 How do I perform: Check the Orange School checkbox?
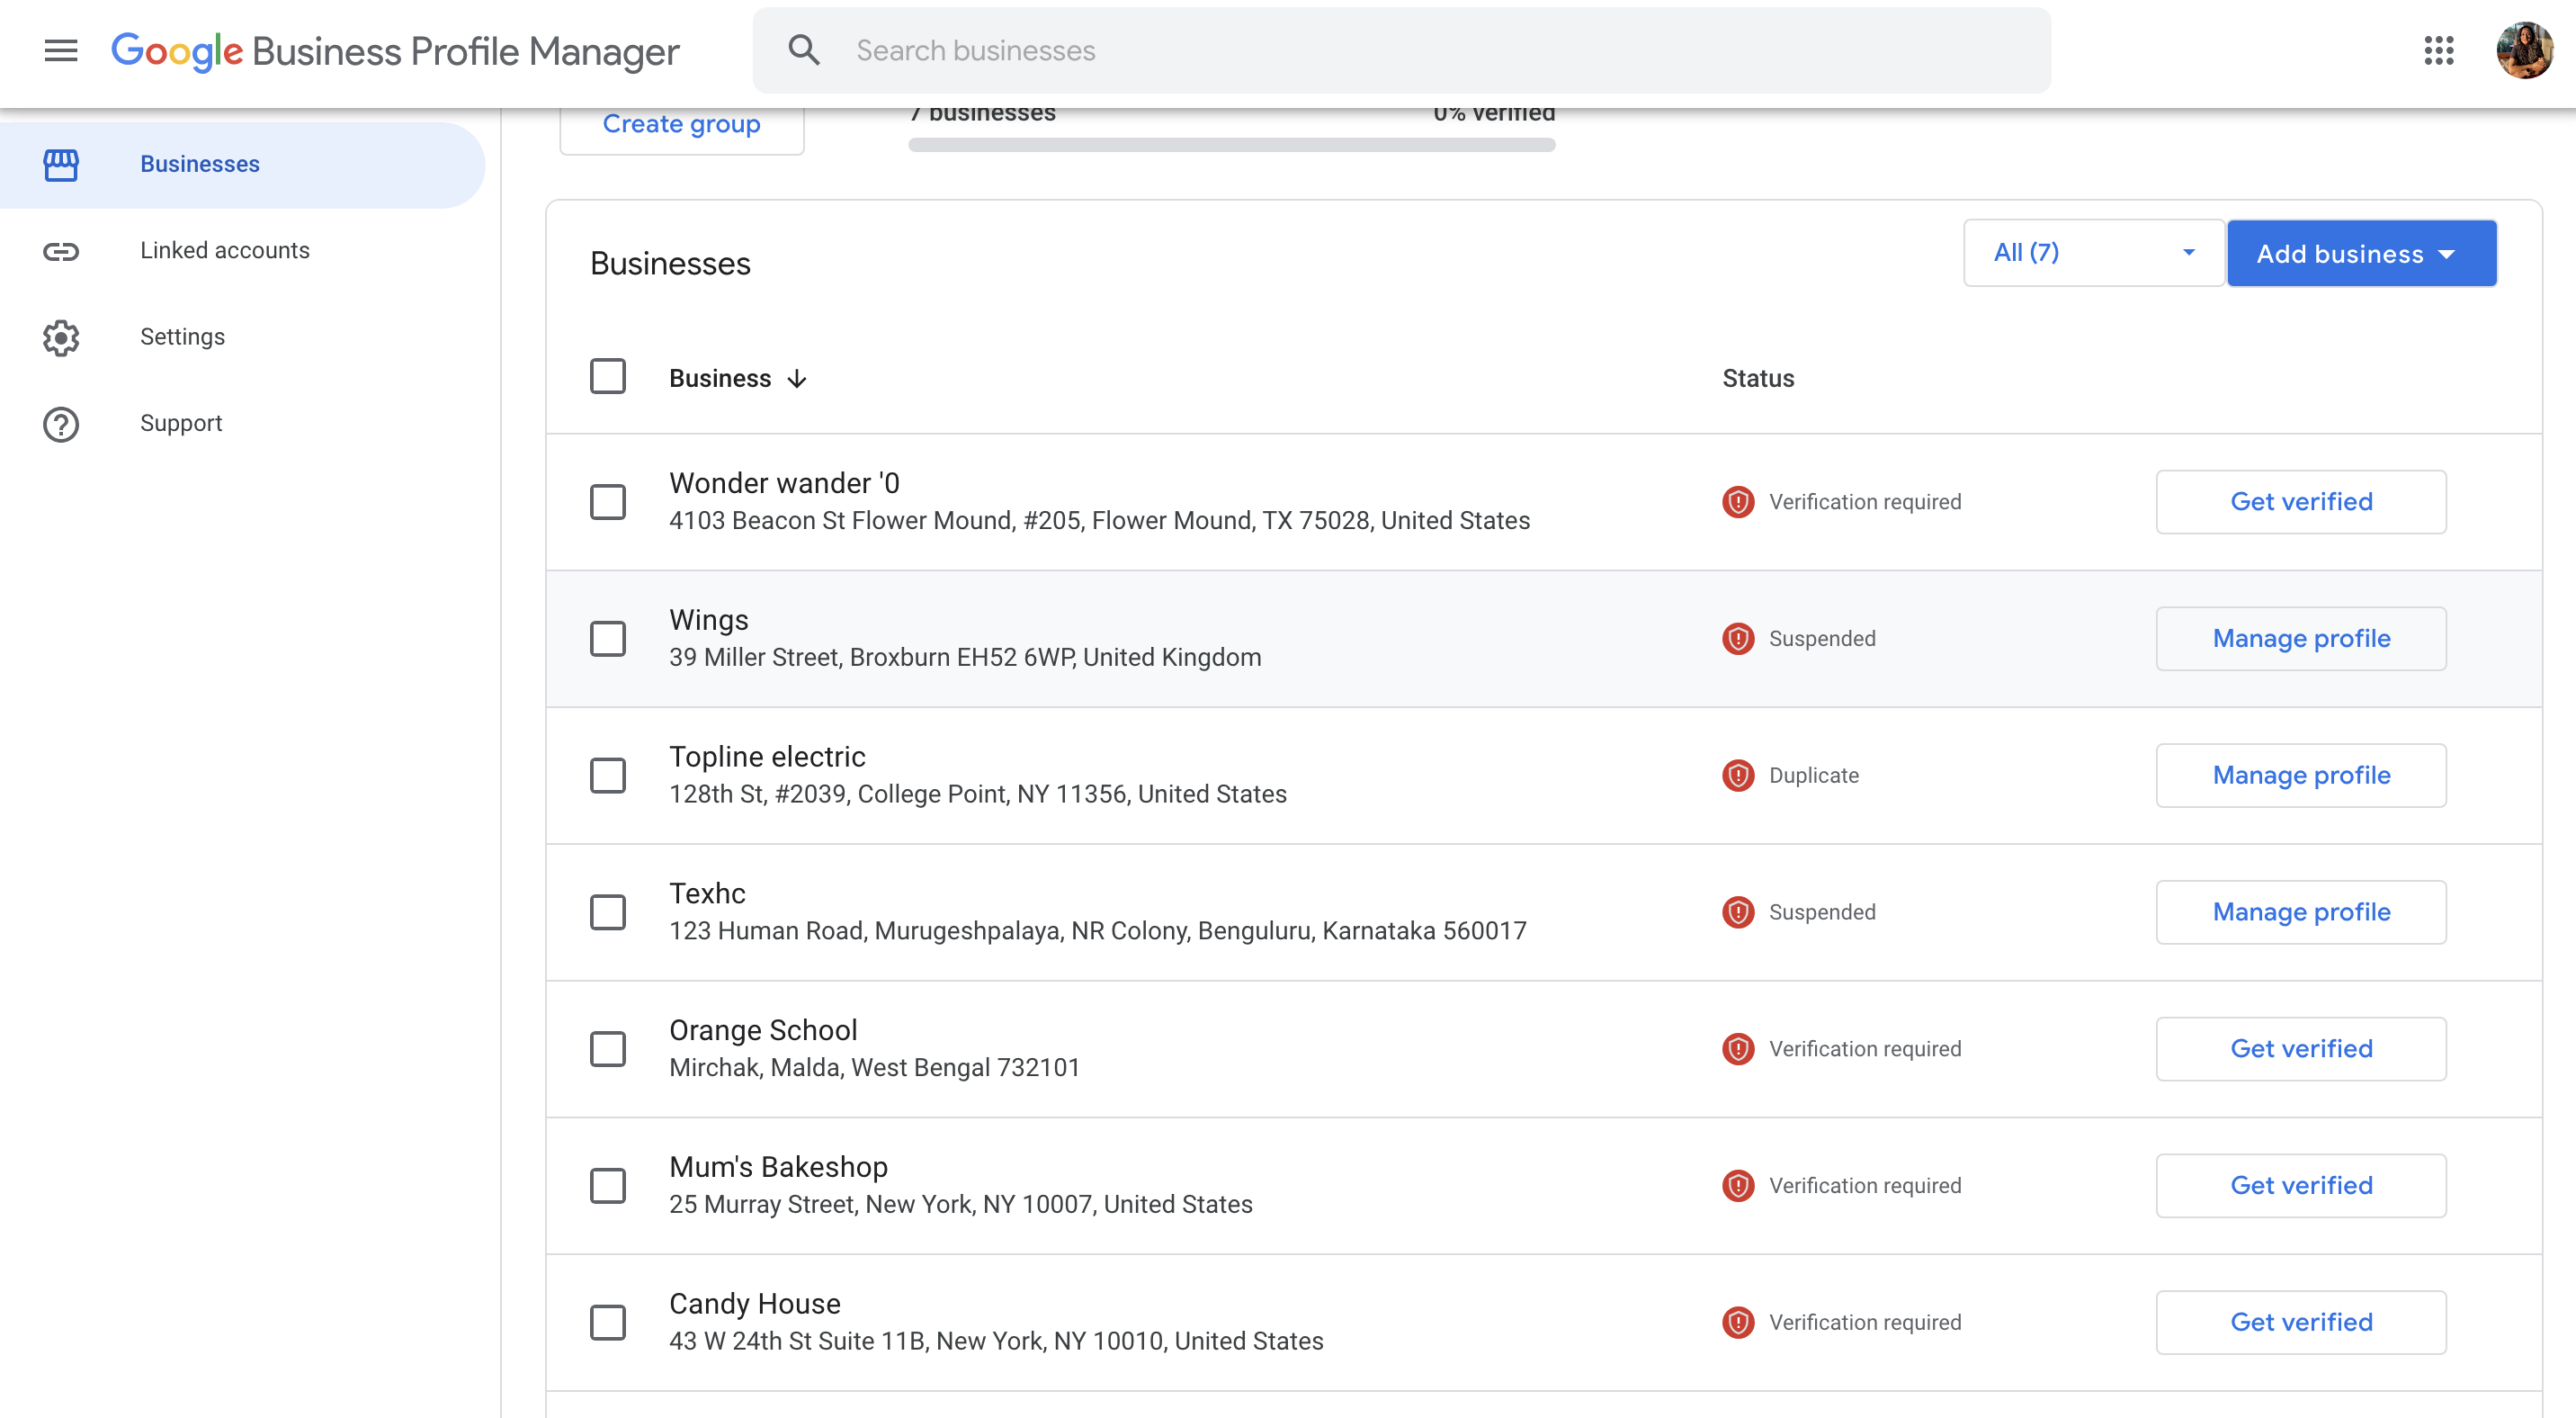(607, 1049)
